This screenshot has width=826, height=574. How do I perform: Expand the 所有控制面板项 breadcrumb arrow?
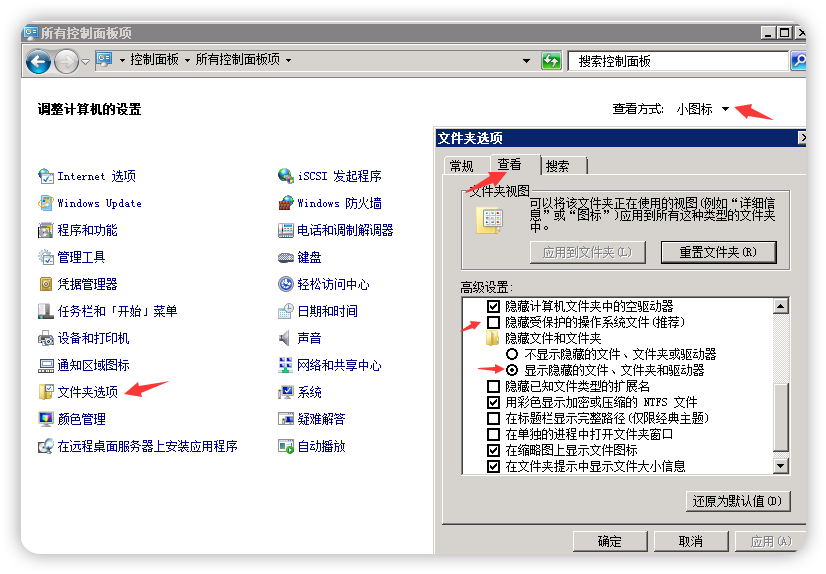click(288, 61)
